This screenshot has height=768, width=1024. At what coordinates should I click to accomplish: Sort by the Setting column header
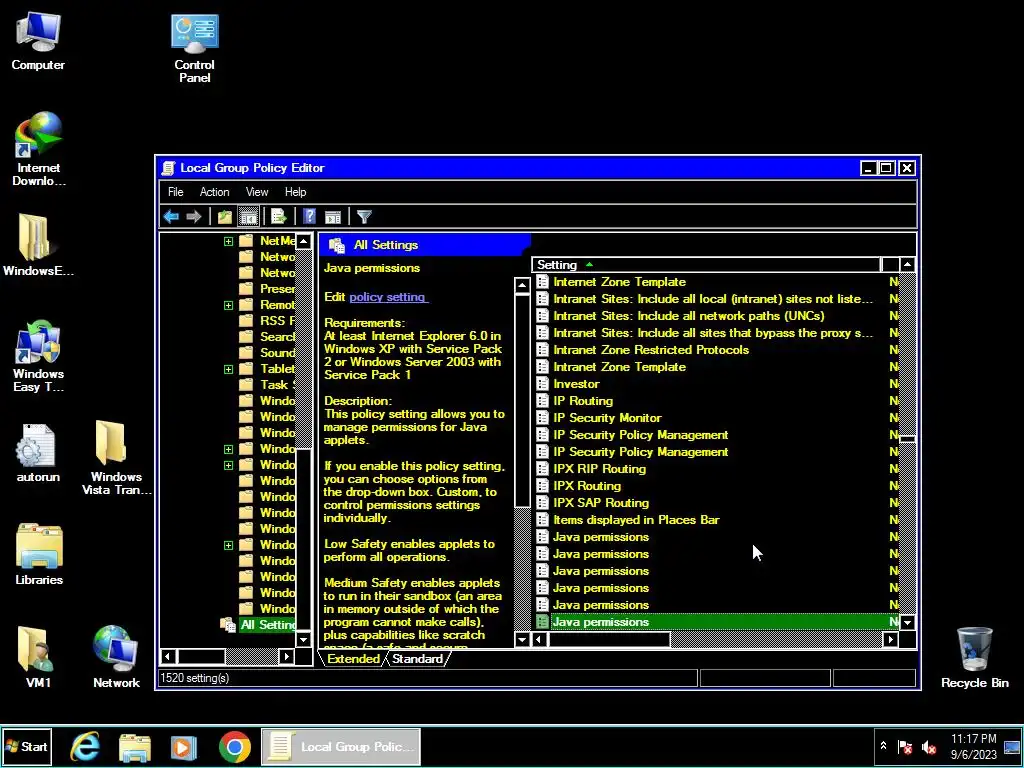pyautogui.click(x=706, y=264)
